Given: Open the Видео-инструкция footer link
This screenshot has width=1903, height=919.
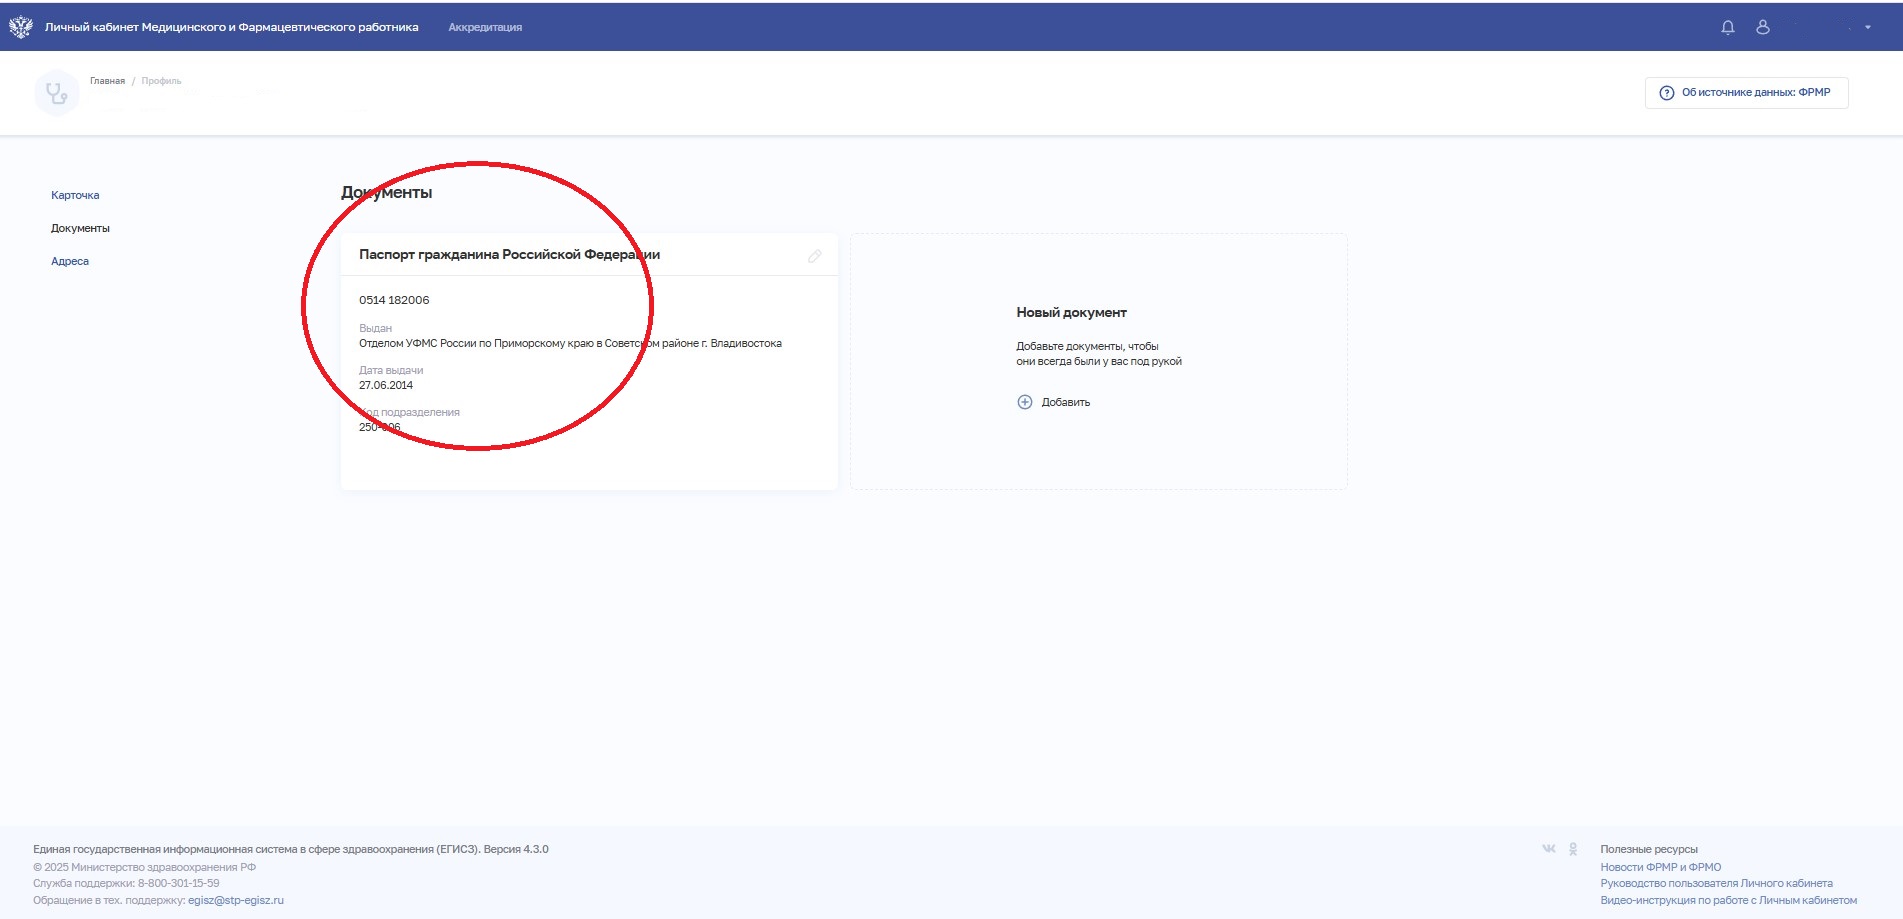Looking at the screenshot, I should pyautogui.click(x=1728, y=900).
